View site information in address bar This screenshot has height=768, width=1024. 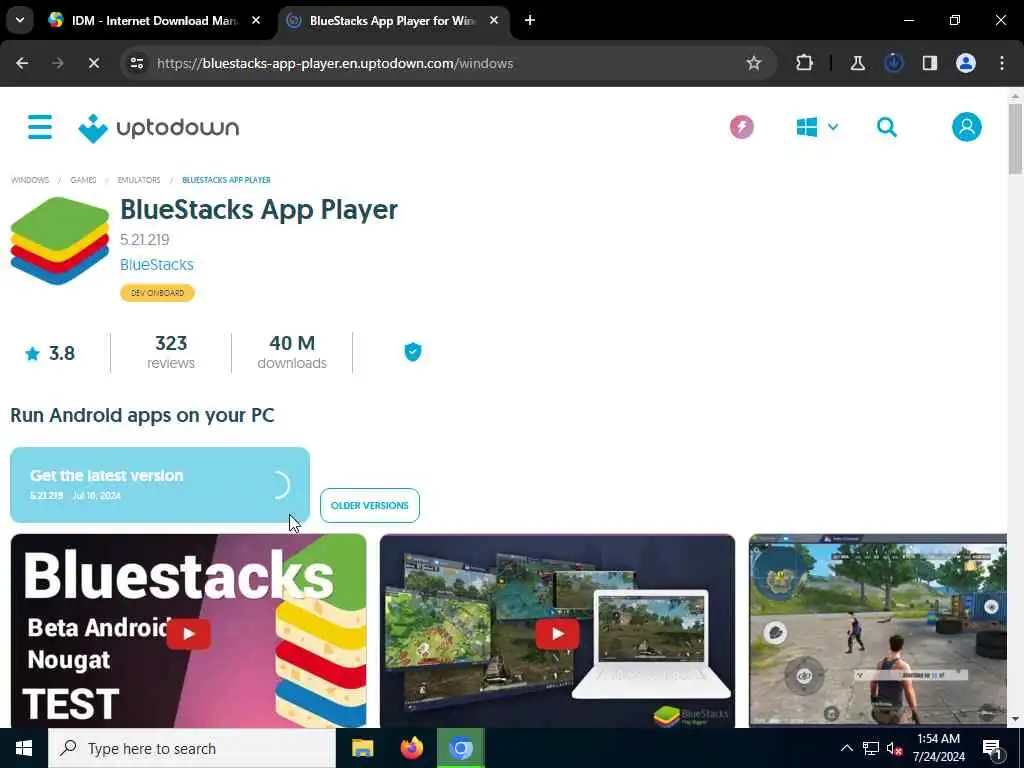[x=136, y=63]
